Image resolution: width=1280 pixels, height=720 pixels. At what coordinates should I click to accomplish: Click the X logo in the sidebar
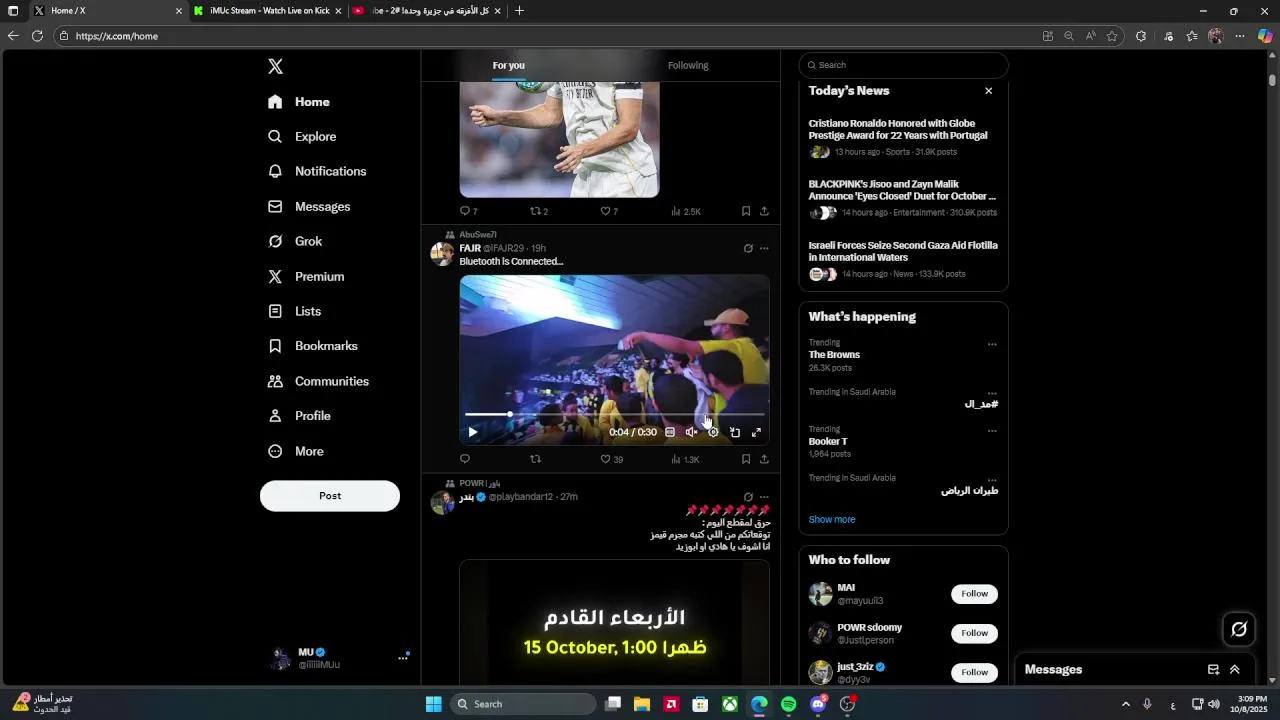click(275, 67)
